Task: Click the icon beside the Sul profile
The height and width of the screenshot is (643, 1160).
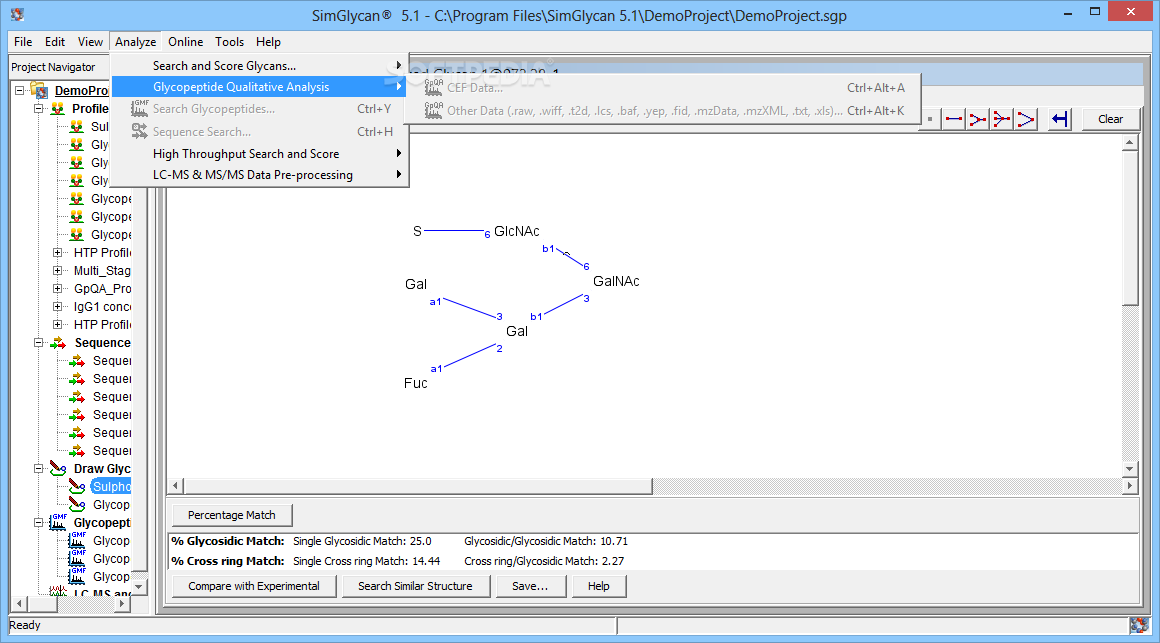Action: 76,127
